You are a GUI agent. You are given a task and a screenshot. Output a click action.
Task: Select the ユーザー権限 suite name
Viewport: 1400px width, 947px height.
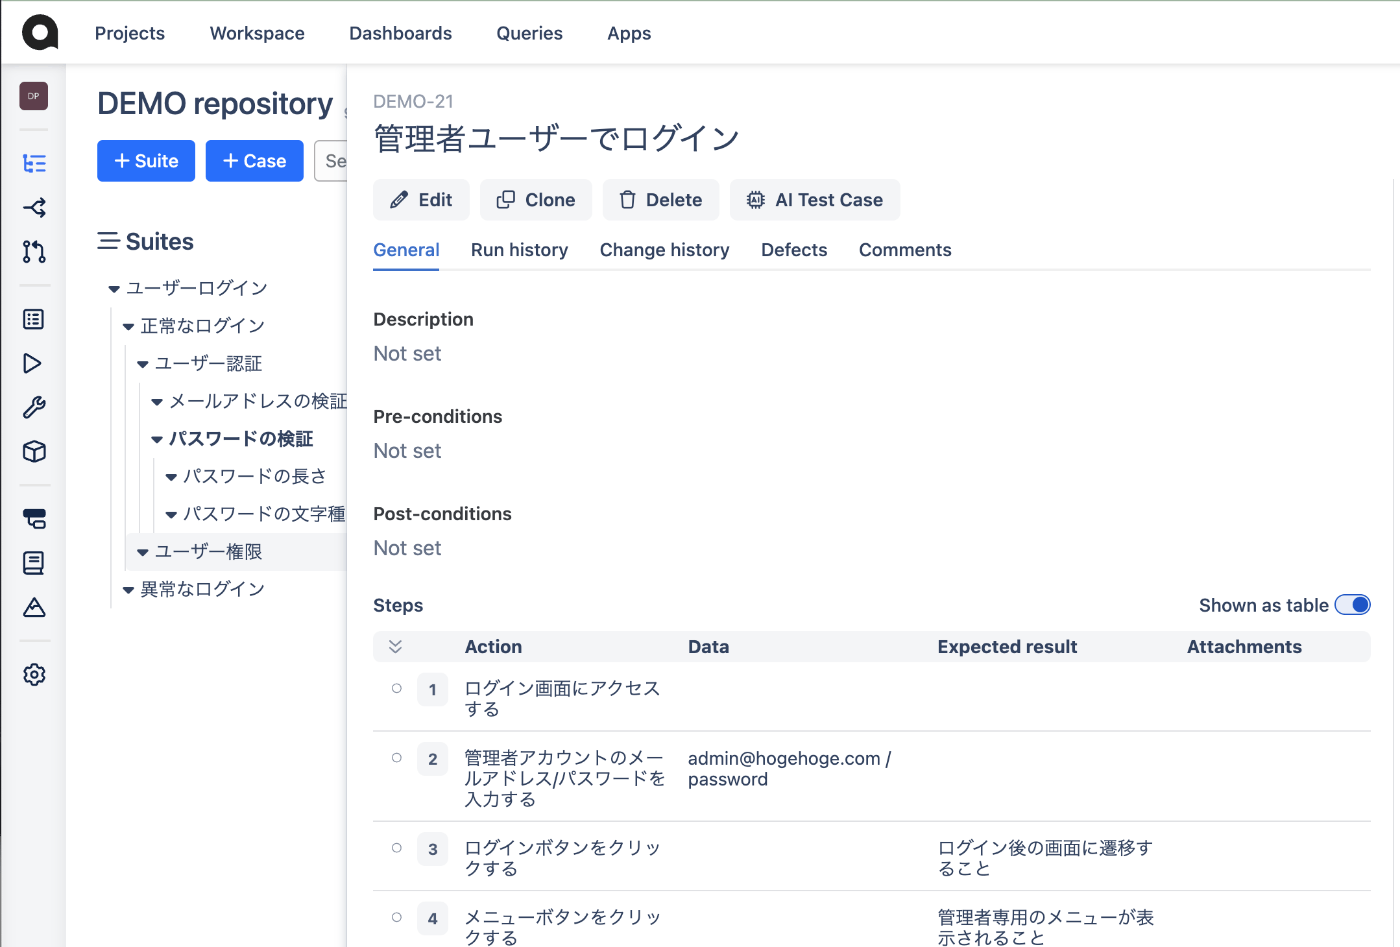(x=208, y=552)
